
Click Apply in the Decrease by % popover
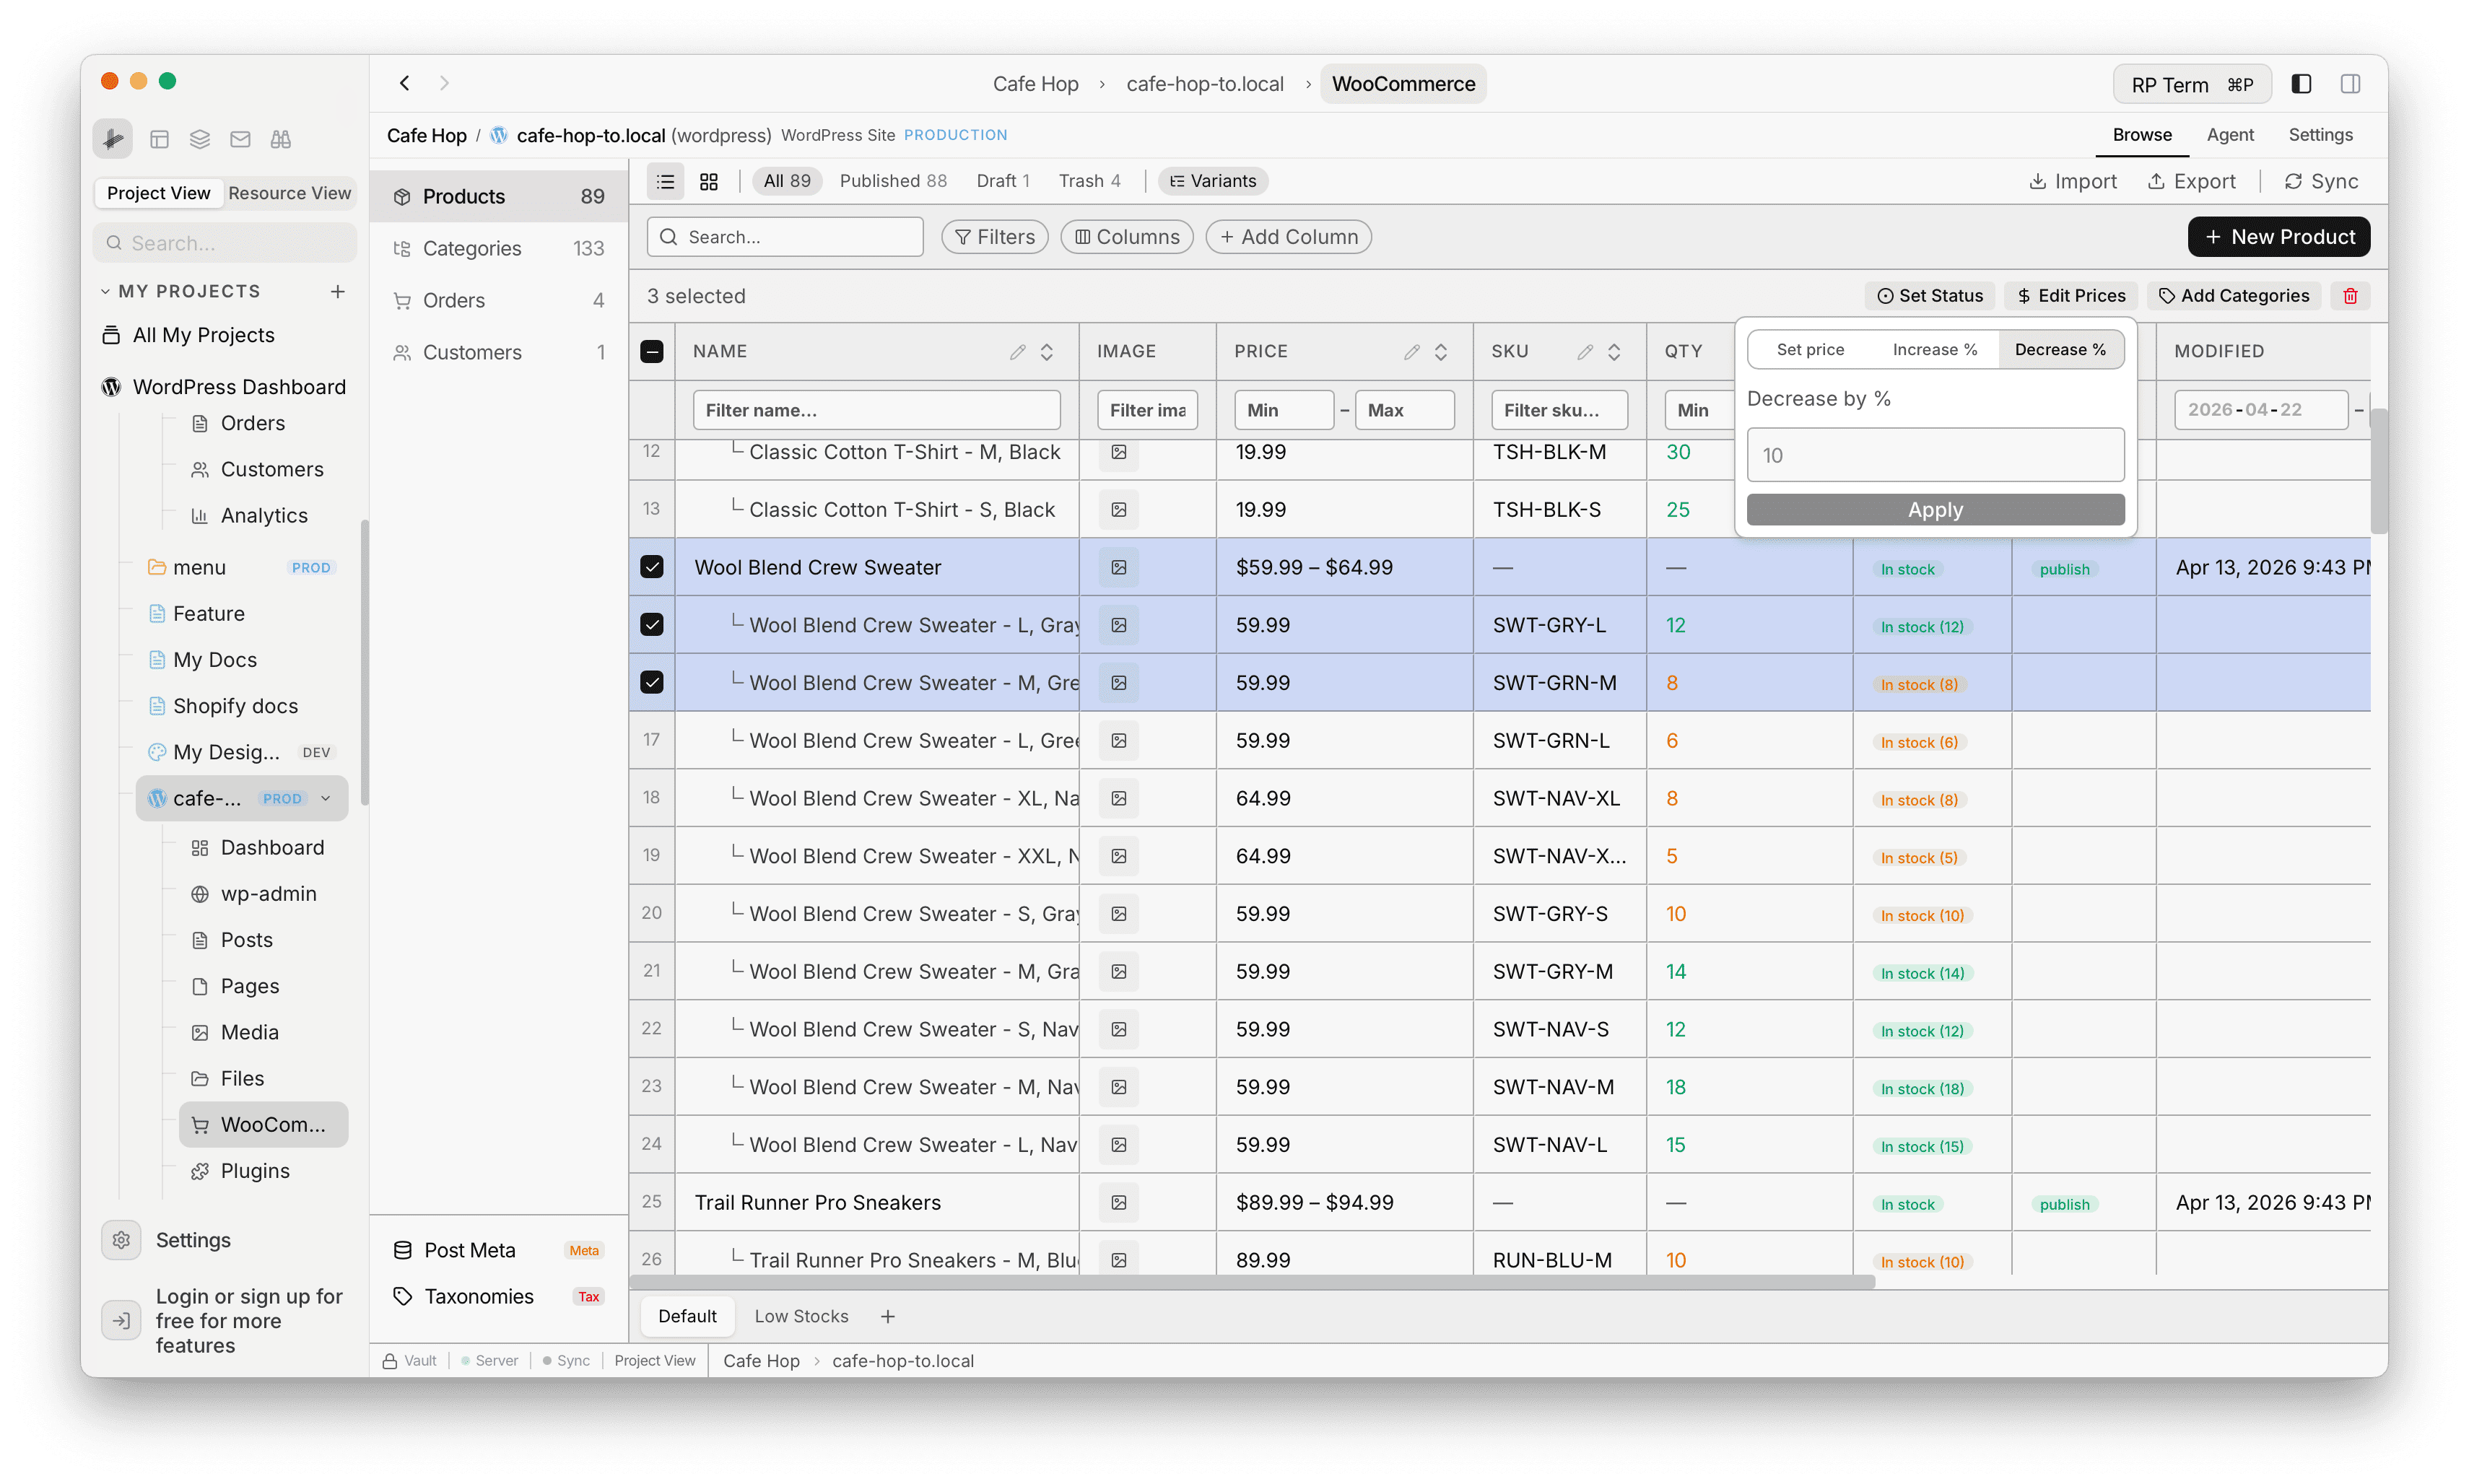click(1934, 509)
